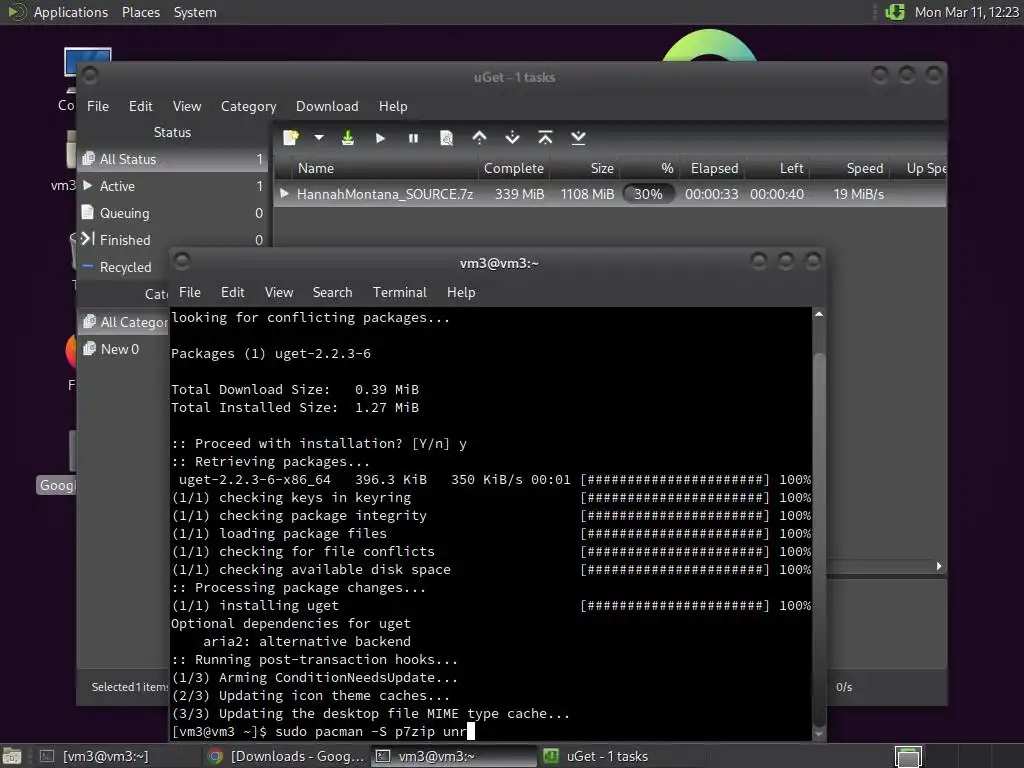Move download up with the up arrow icon
Viewport: 1024px width, 768px height.
pyautogui.click(x=479, y=138)
